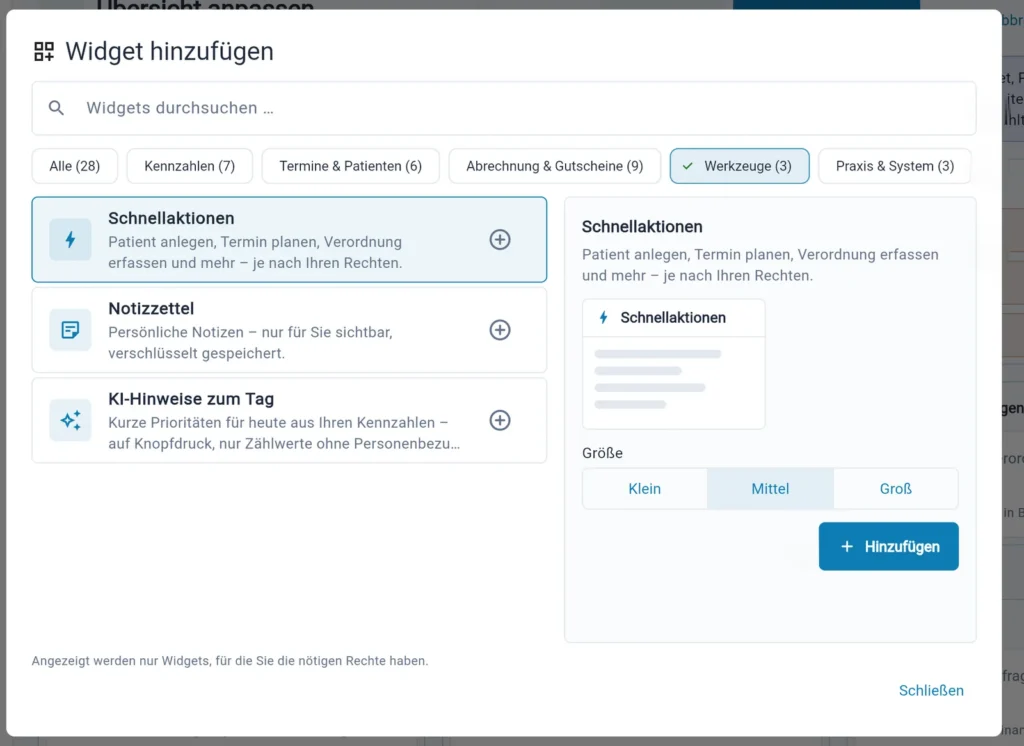Click the 'Größe' label
Image resolution: width=1024 pixels, height=746 pixels.
click(602, 453)
